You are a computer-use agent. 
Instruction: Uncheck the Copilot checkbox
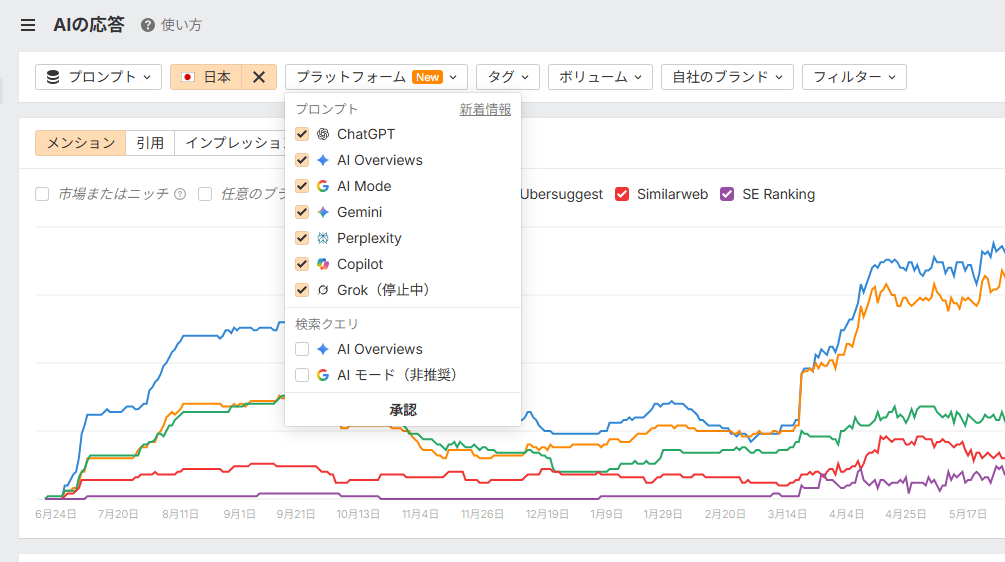click(302, 264)
